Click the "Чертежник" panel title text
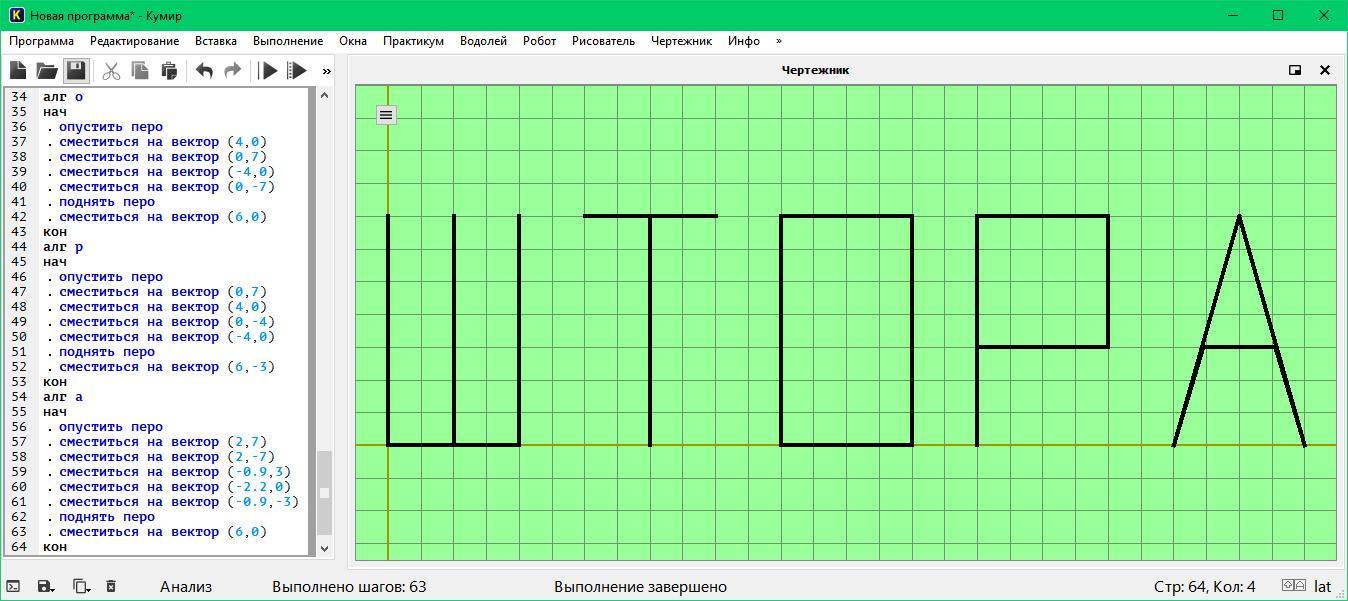Screen dimensions: 1348x601 [815, 70]
